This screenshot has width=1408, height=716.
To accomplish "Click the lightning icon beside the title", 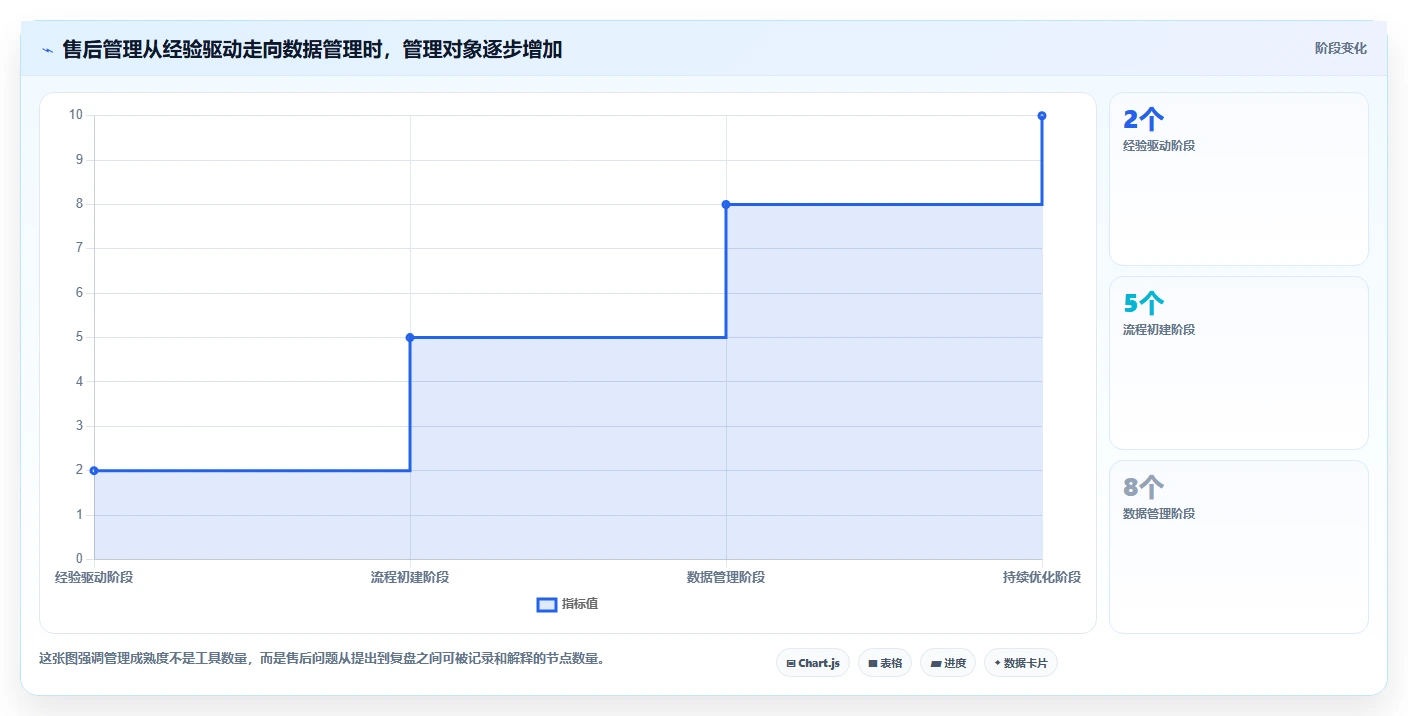I will pos(47,50).
